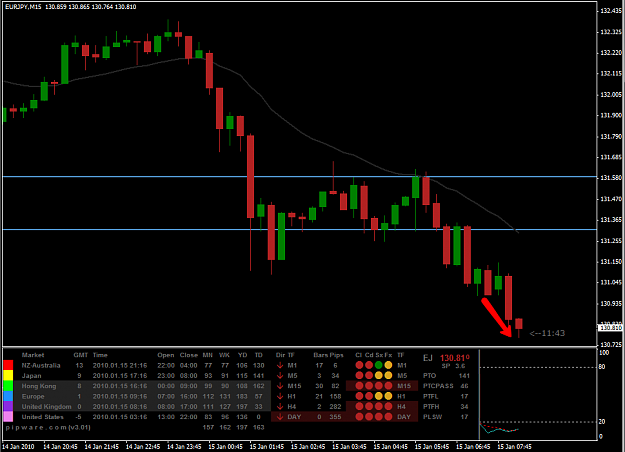Click the M1 down direction arrow
Image resolution: width=625 pixels, height=452 pixels.
pos(280,365)
